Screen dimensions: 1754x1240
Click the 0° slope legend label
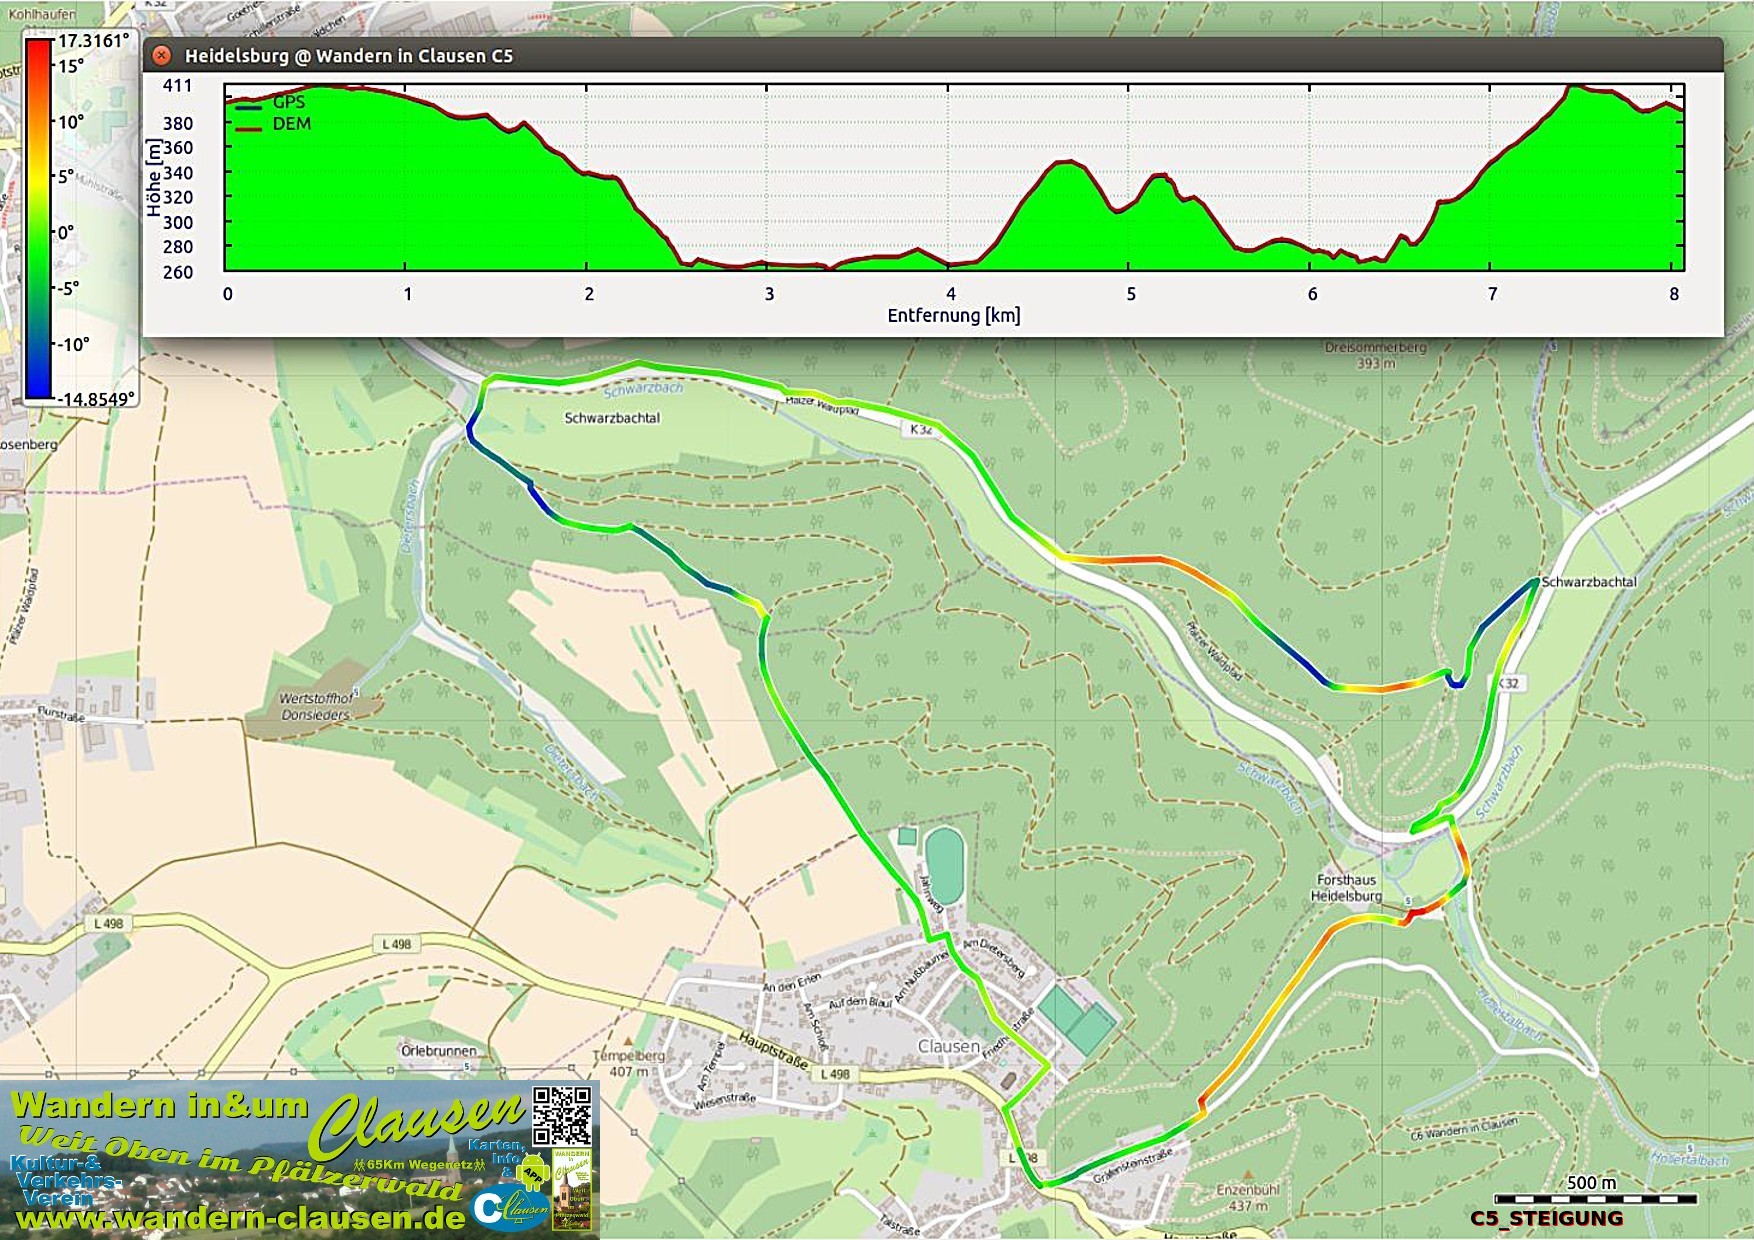(66, 233)
